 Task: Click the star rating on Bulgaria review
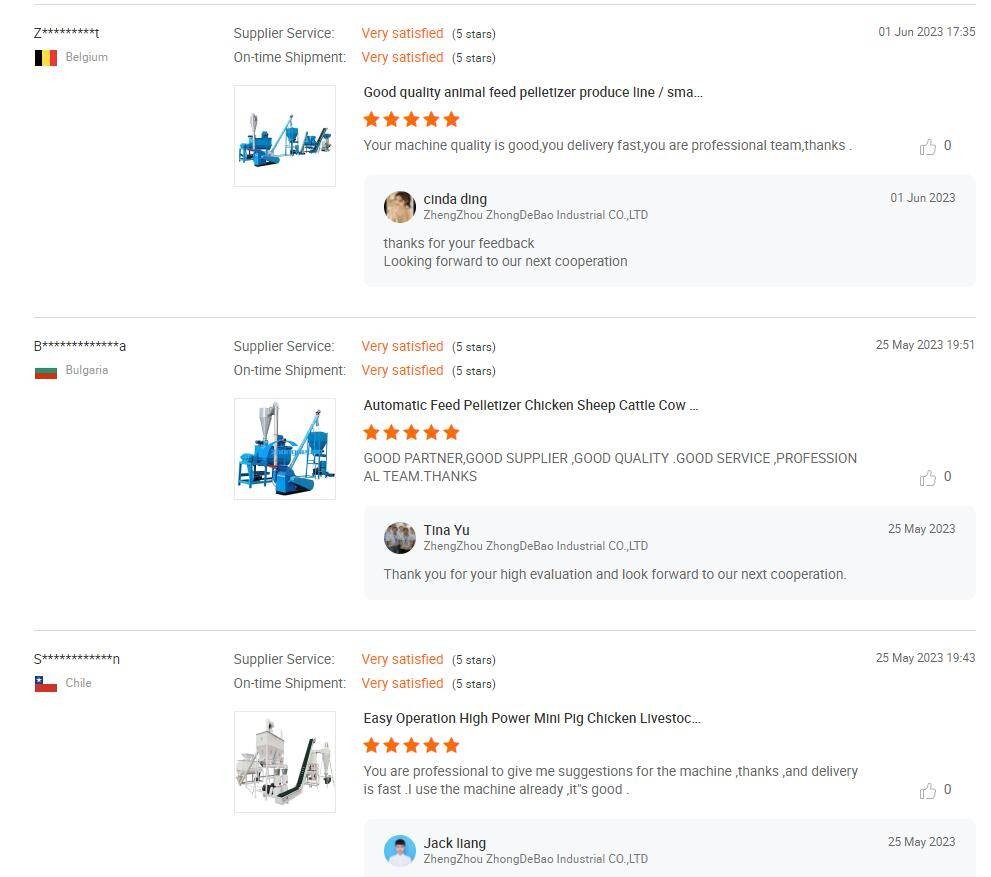[x=411, y=432]
